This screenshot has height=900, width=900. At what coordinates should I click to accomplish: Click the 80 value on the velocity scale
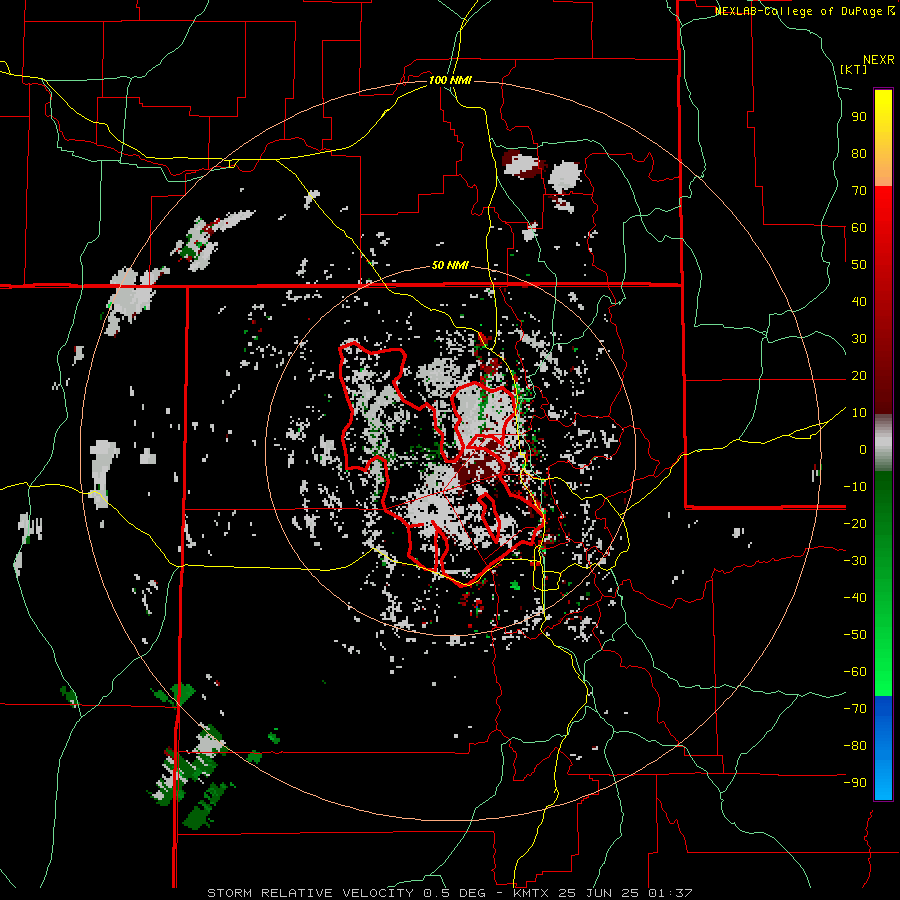pyautogui.click(x=859, y=153)
